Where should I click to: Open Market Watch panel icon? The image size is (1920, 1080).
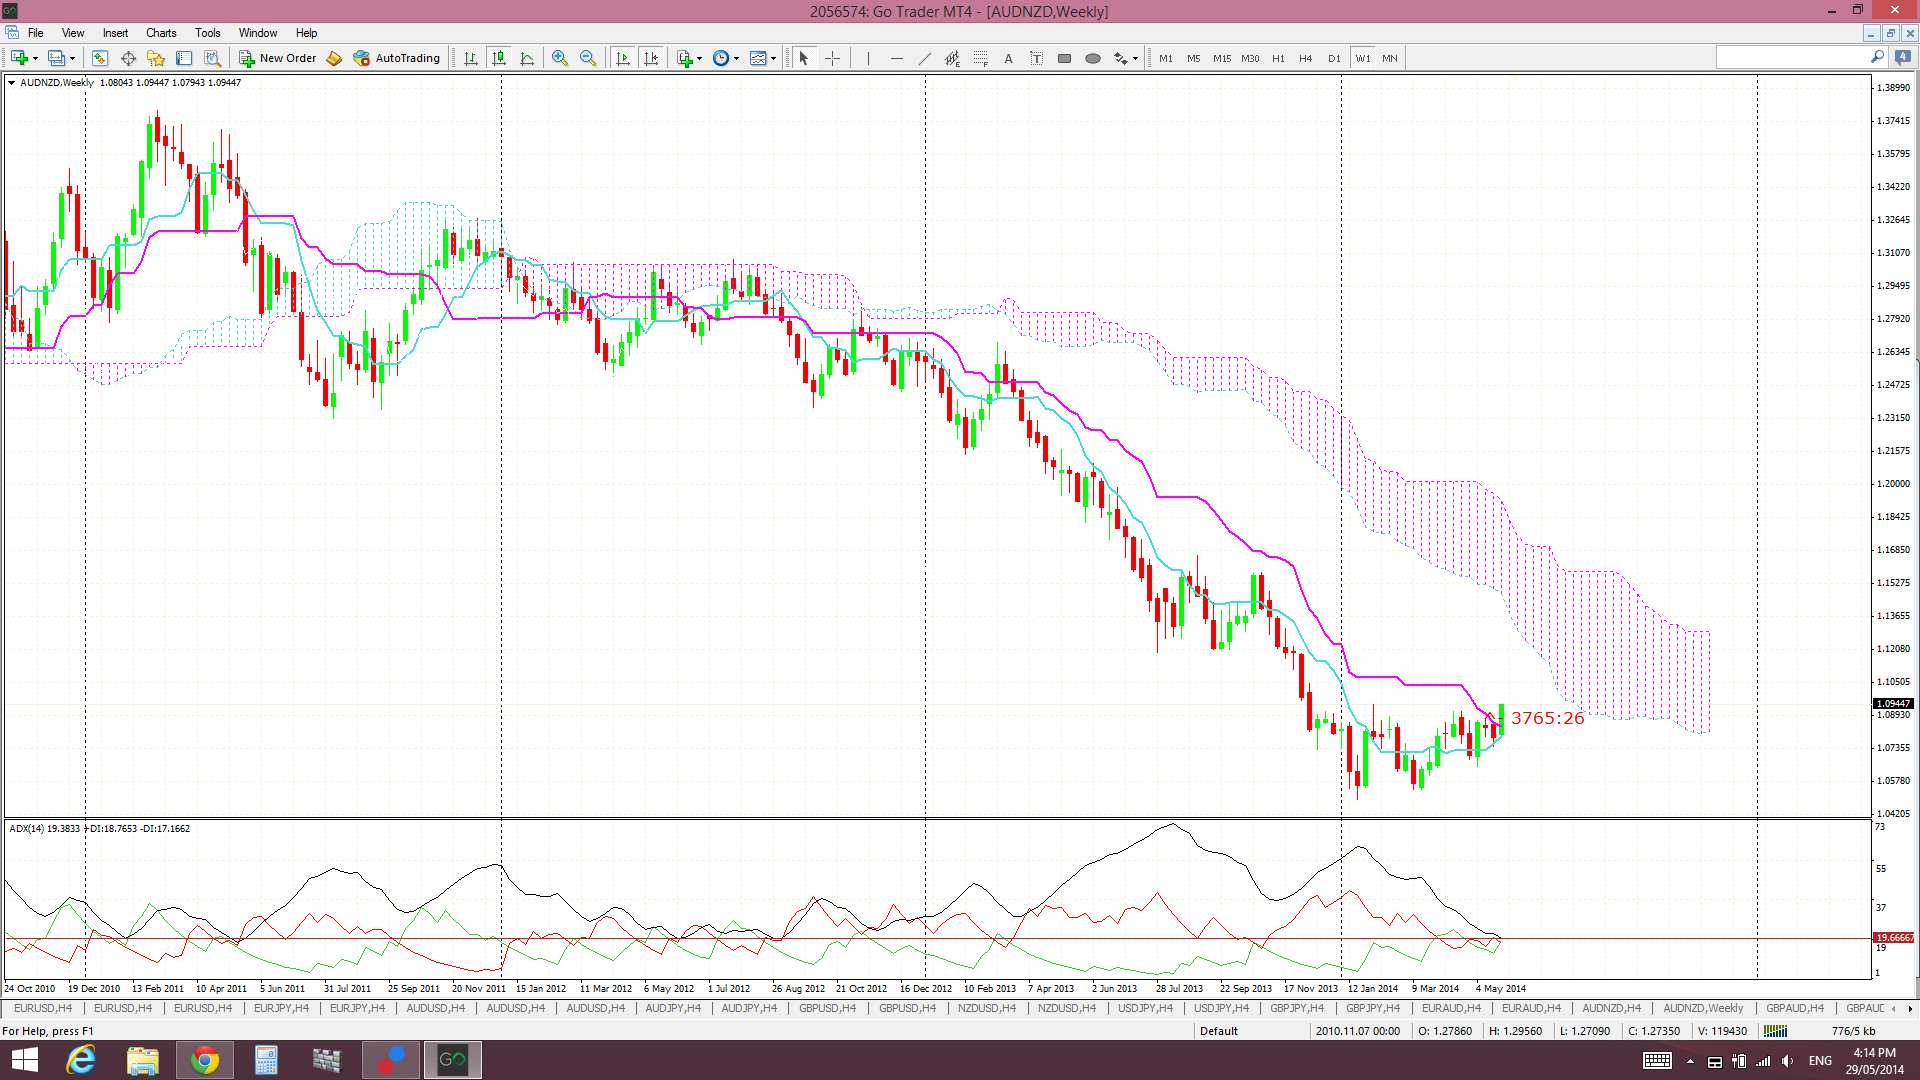[100, 58]
